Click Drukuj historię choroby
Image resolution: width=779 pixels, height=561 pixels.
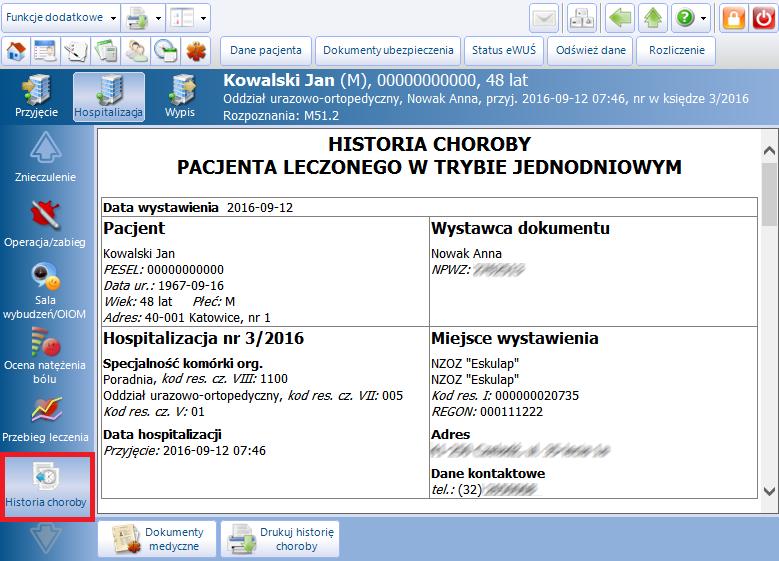point(280,539)
